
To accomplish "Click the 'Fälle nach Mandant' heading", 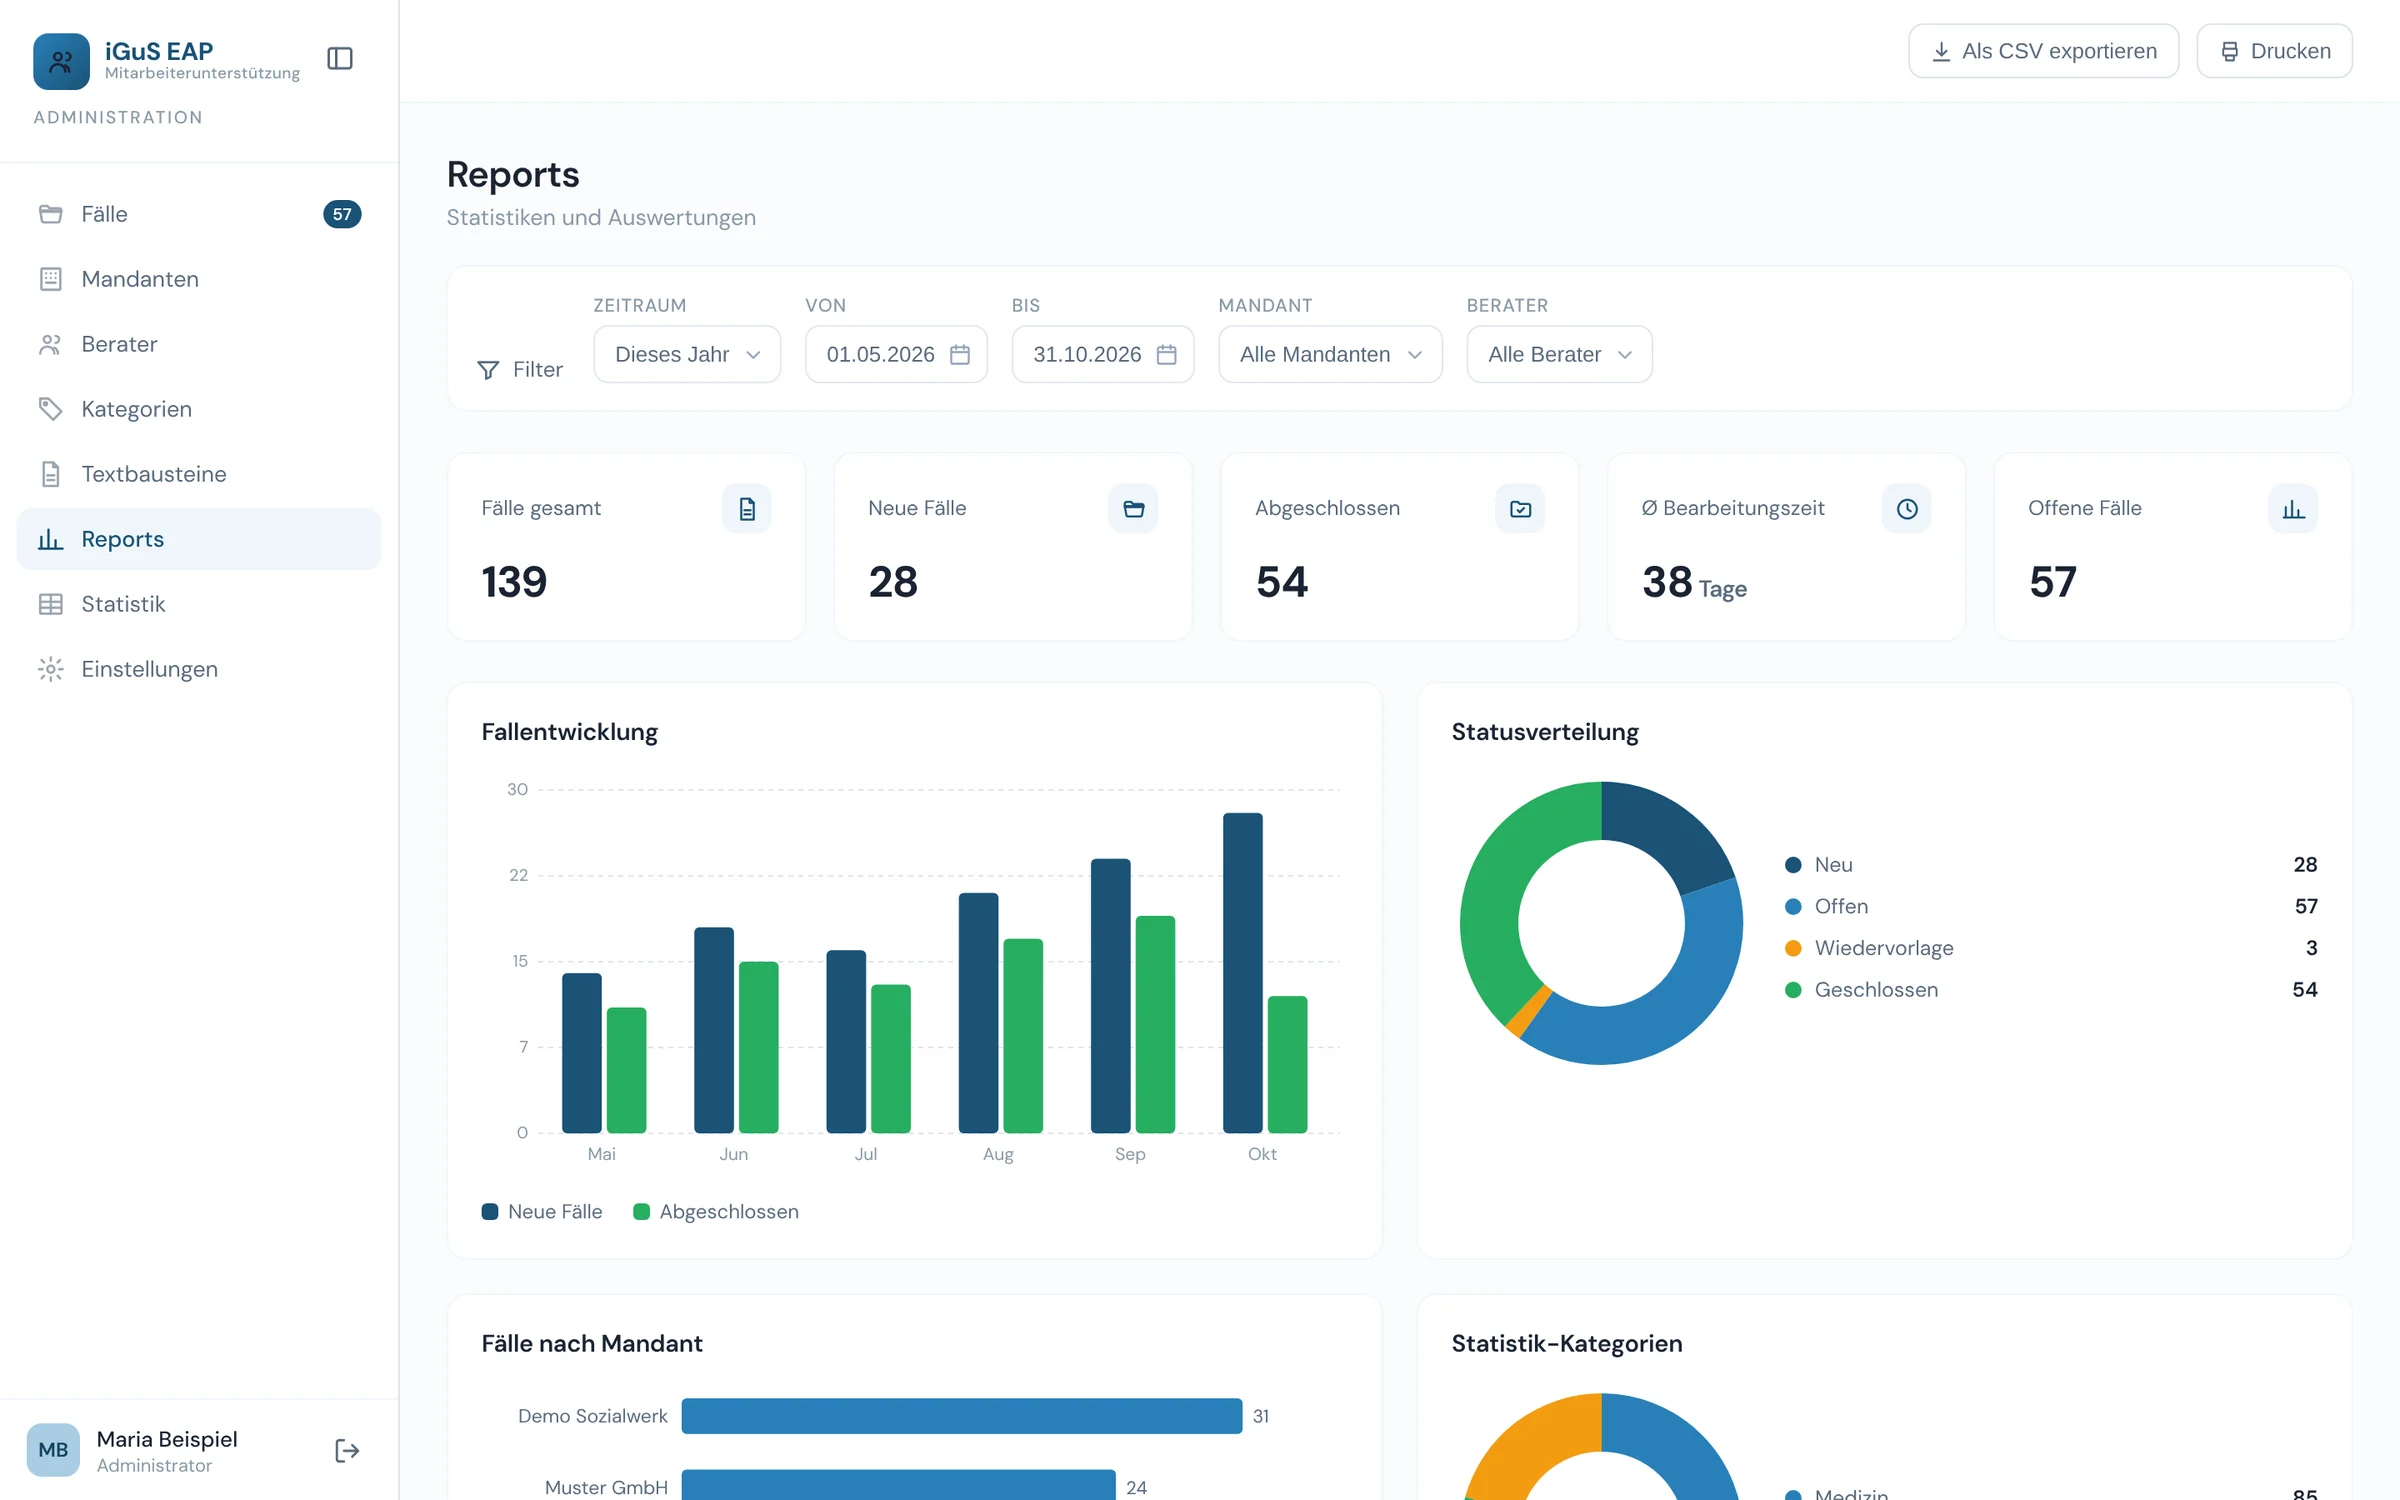I will pyautogui.click(x=592, y=1344).
